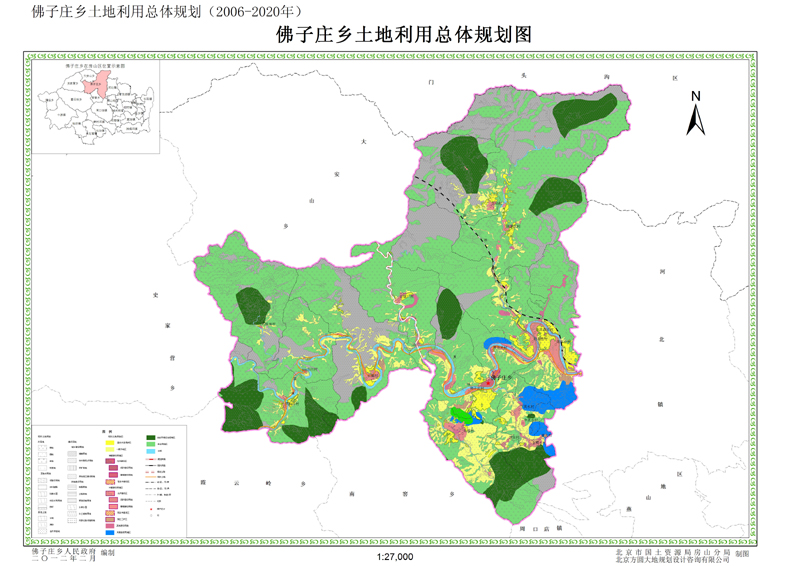Click the 佛子庄乡人民政府 footer label
Image resolution: width=800 pixels, height=566 pixels.
click(x=64, y=550)
